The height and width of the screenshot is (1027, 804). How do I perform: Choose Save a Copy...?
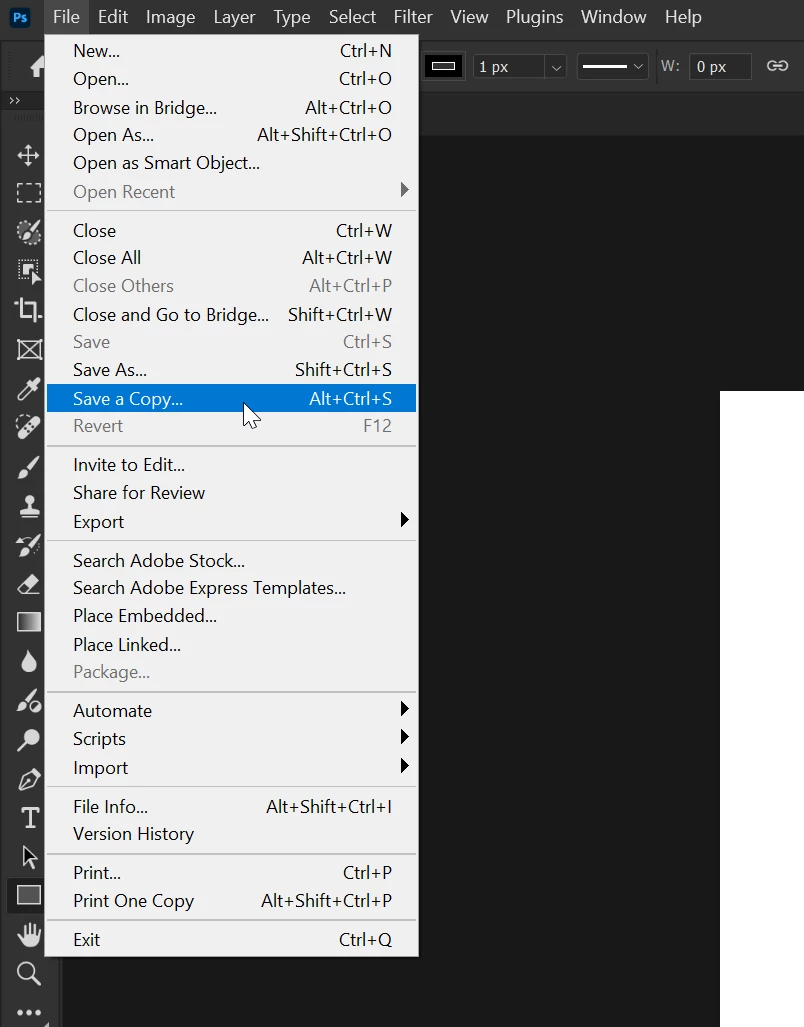[232, 398]
